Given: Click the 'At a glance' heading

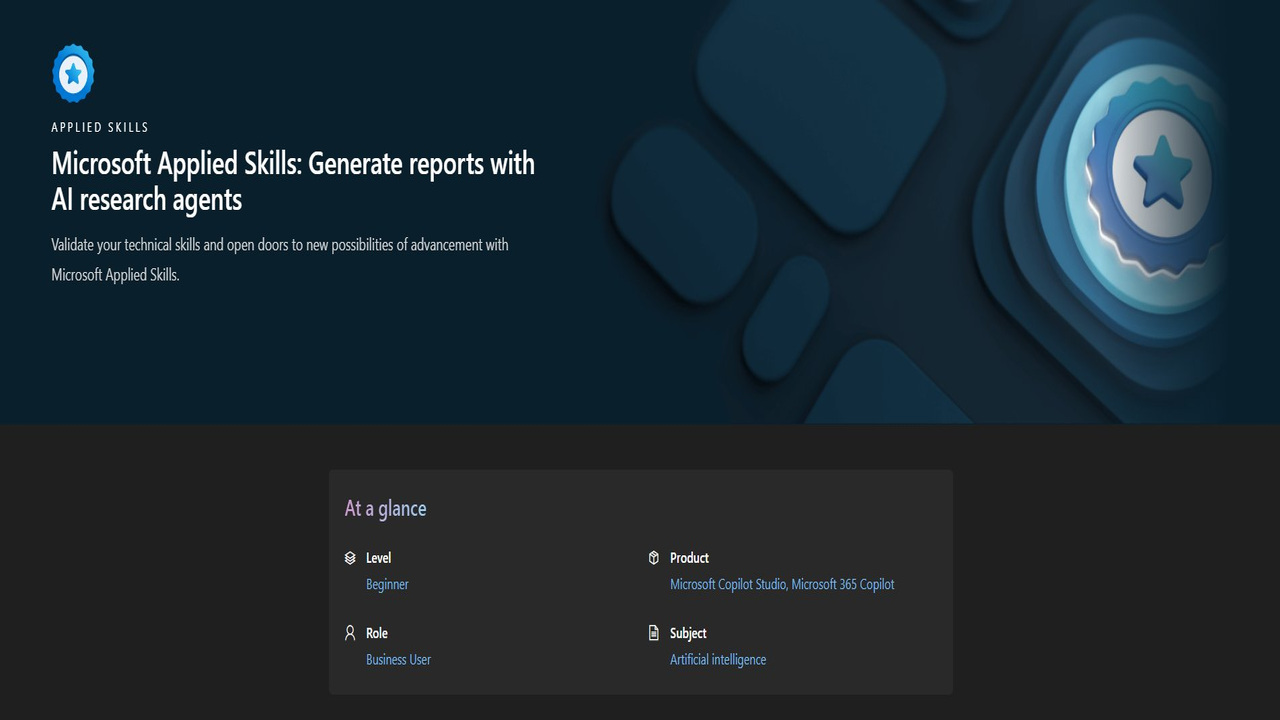Looking at the screenshot, I should pyautogui.click(x=386, y=508).
